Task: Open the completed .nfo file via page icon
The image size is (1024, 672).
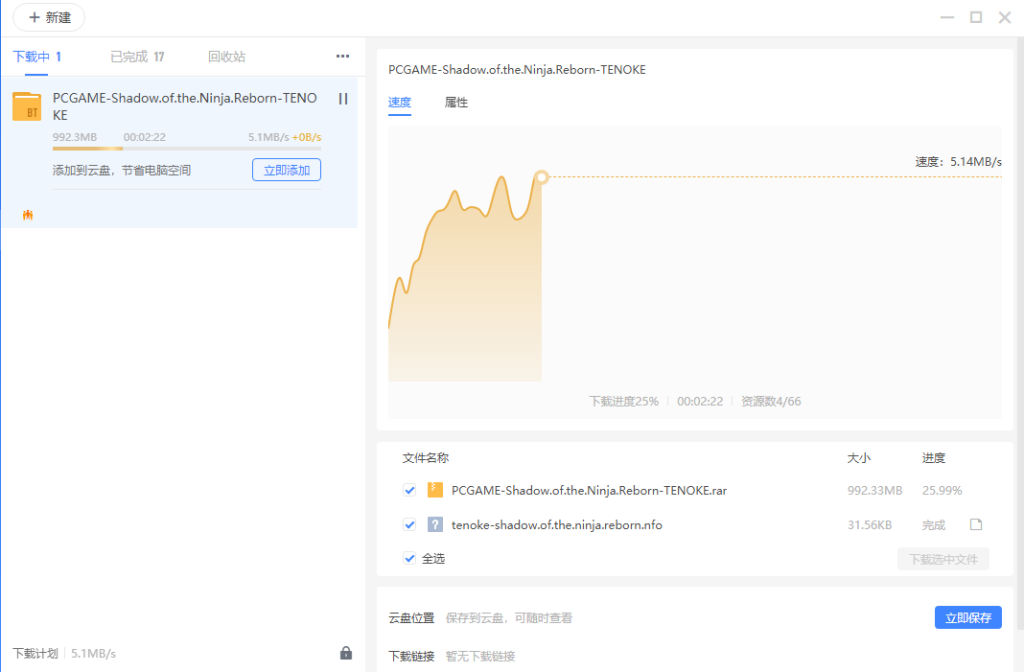Action: coord(976,524)
